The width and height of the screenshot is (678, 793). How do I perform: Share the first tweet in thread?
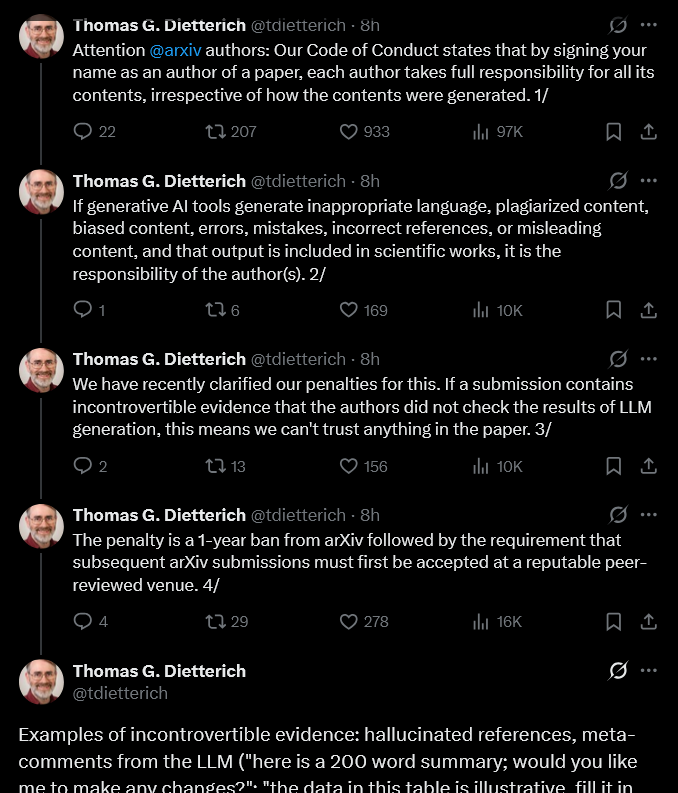648,131
